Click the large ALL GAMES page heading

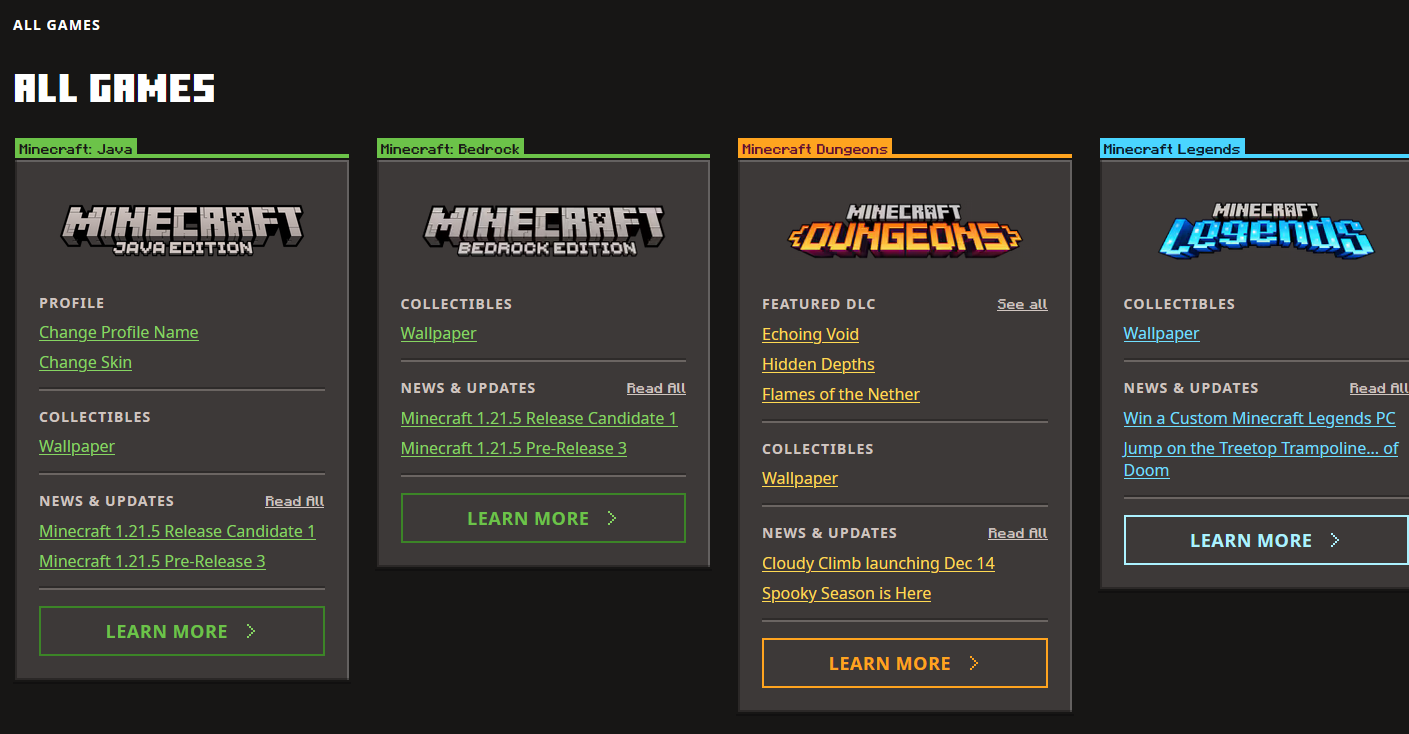[114, 88]
